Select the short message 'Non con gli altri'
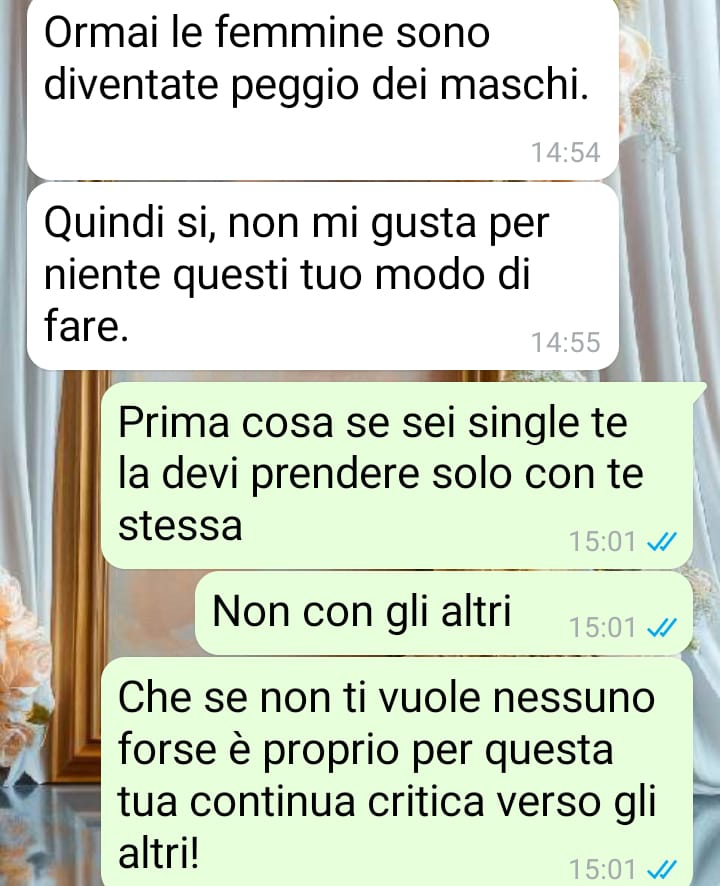 pos(444,613)
